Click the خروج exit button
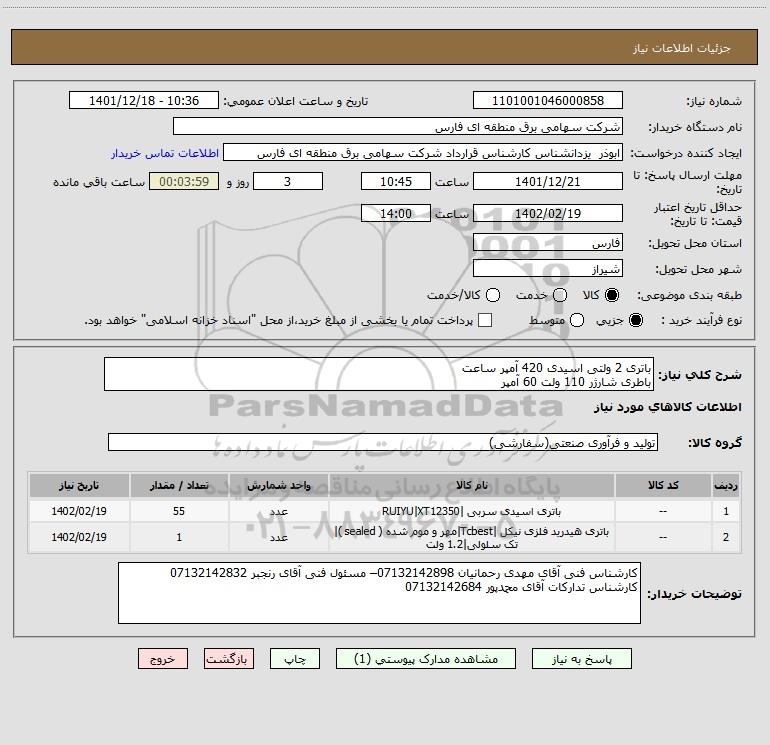 163,659
